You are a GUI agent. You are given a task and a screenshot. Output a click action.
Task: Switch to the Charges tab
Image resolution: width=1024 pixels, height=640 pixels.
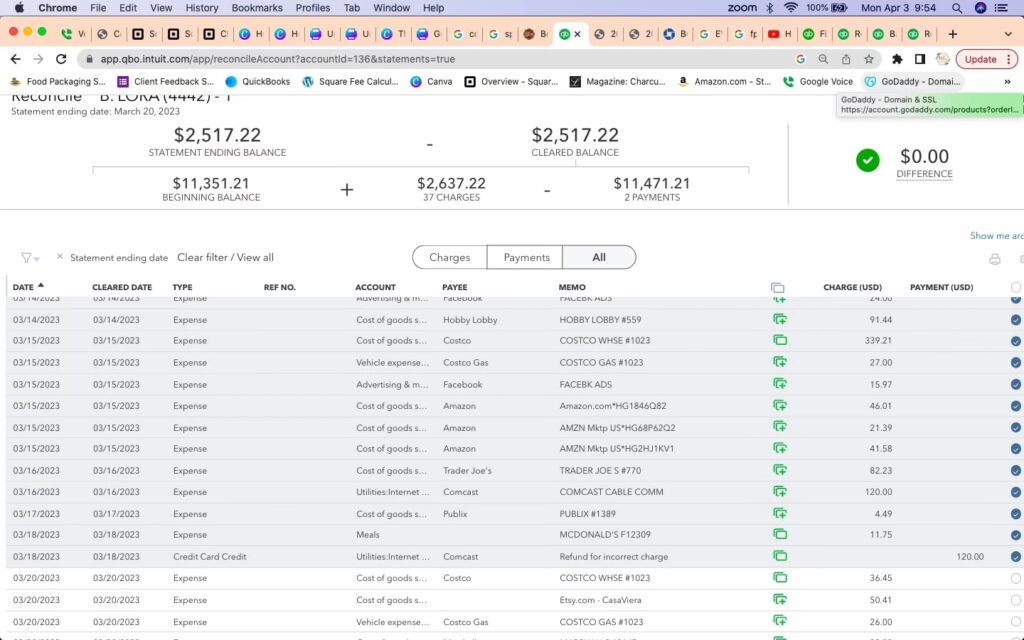point(449,257)
